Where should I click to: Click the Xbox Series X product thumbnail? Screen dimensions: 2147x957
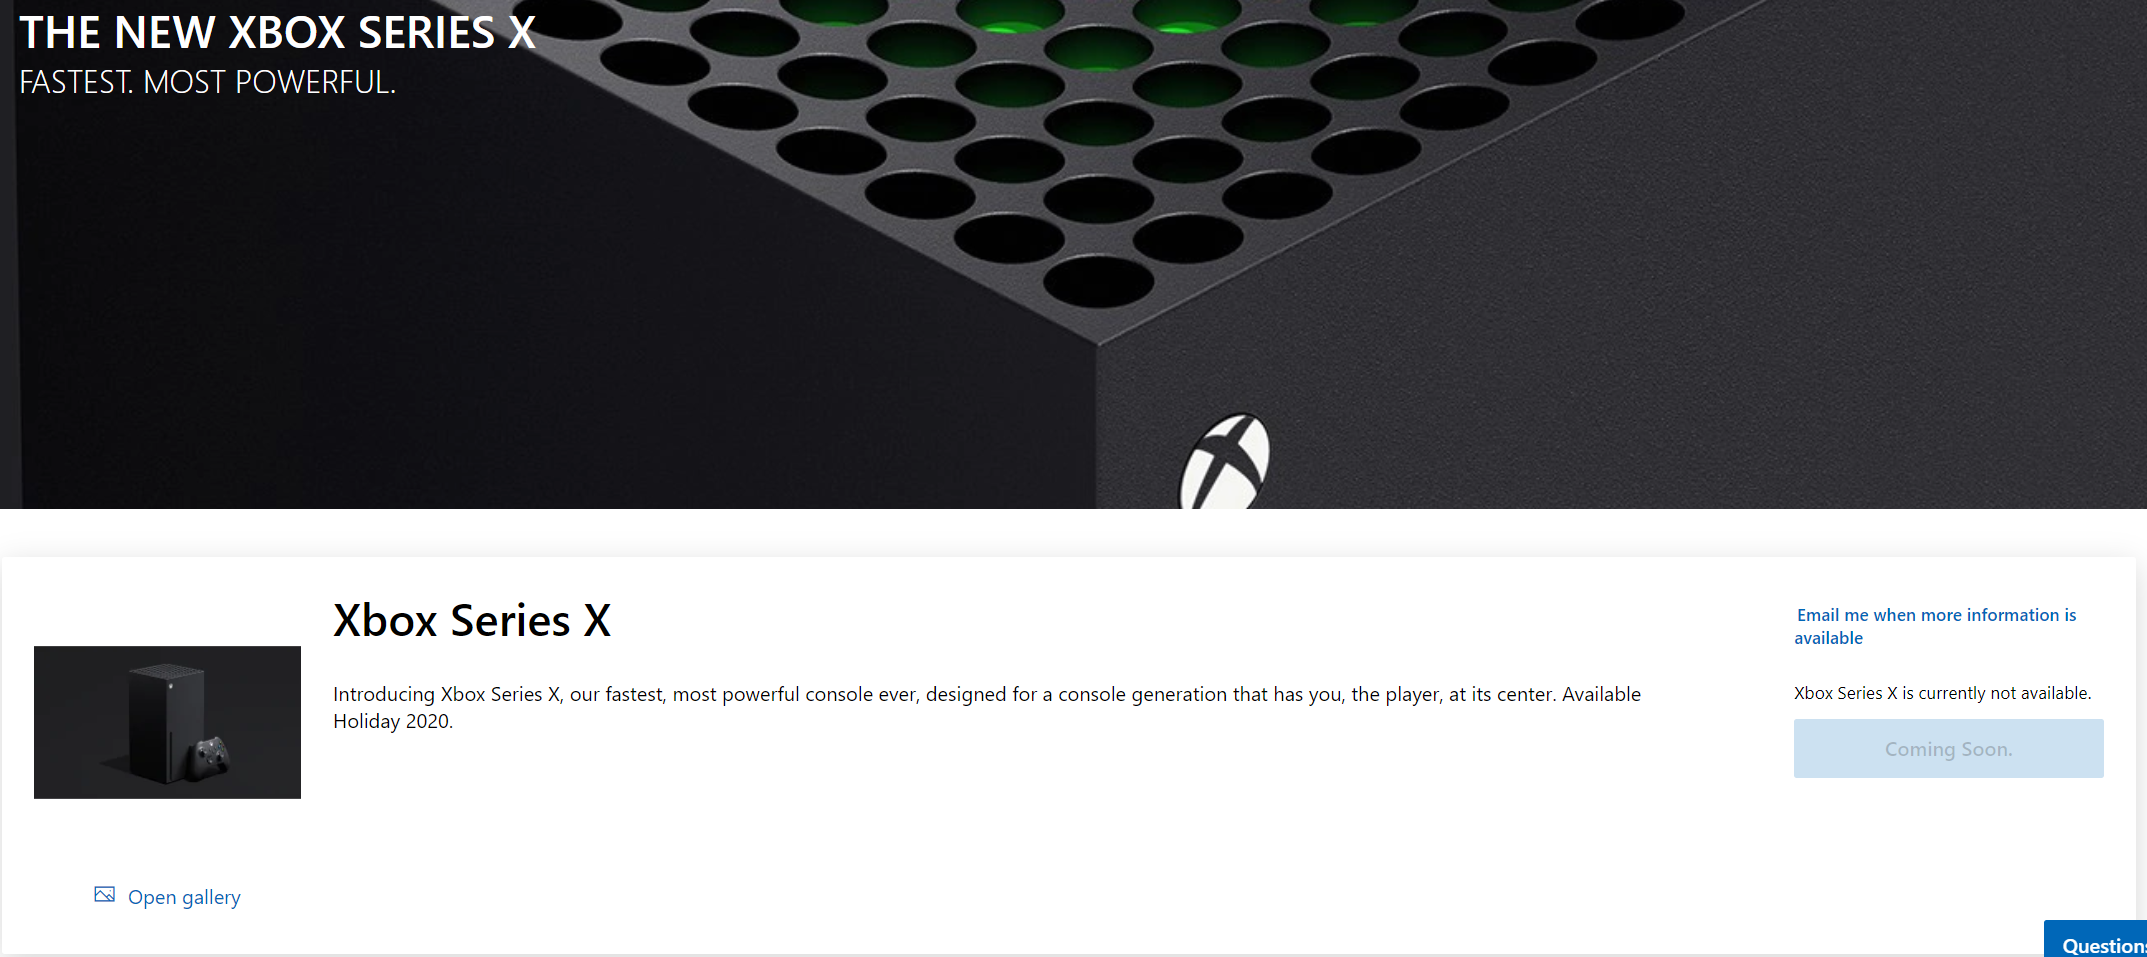point(167,722)
